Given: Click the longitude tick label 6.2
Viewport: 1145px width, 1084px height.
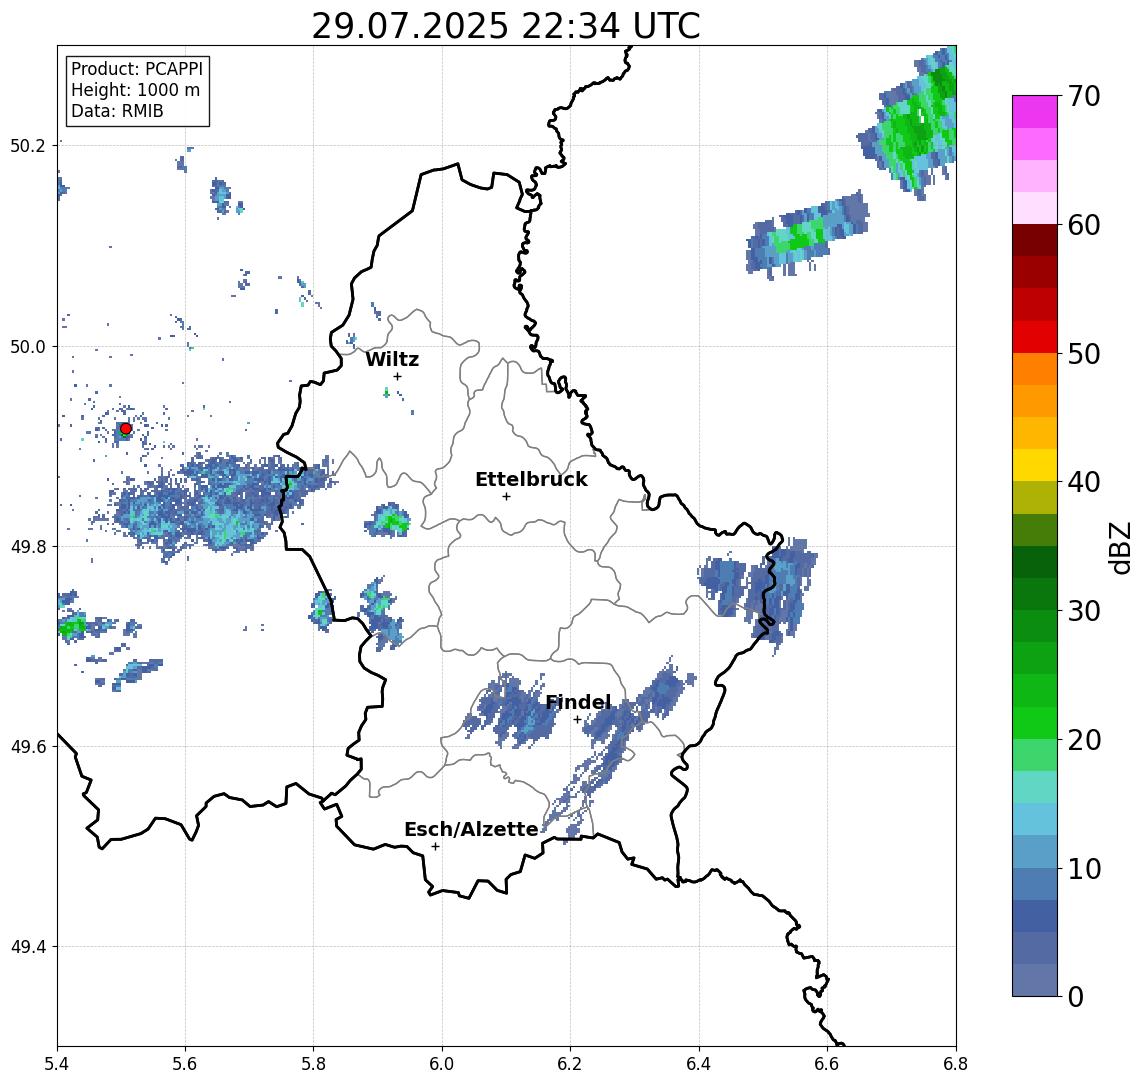Looking at the screenshot, I should [x=570, y=1064].
